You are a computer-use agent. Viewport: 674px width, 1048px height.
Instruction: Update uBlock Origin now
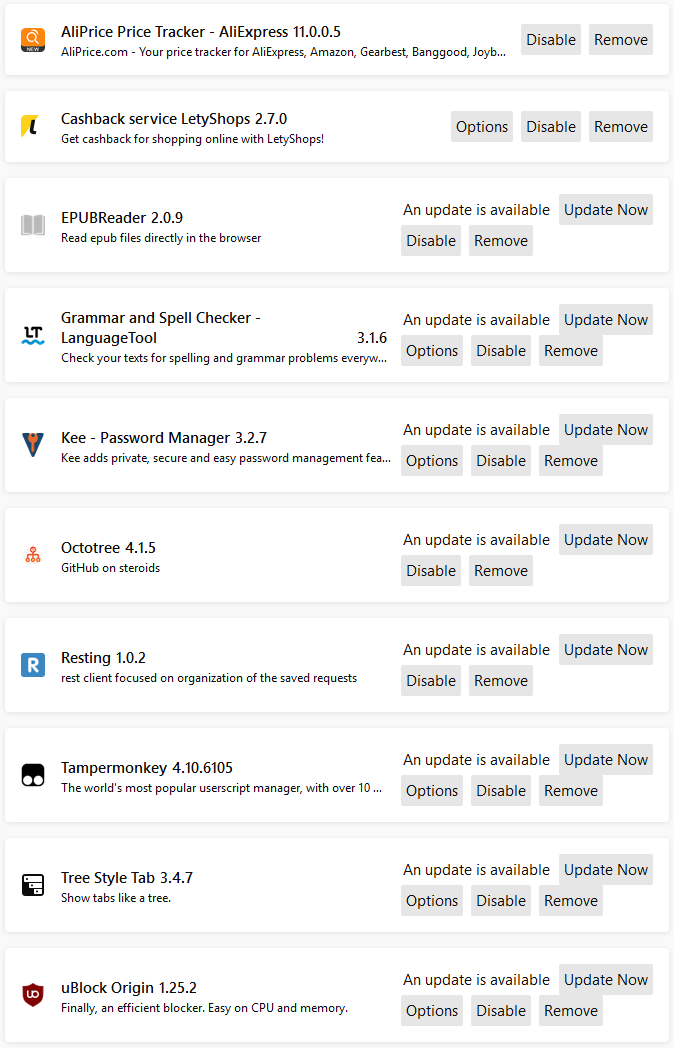tap(606, 980)
